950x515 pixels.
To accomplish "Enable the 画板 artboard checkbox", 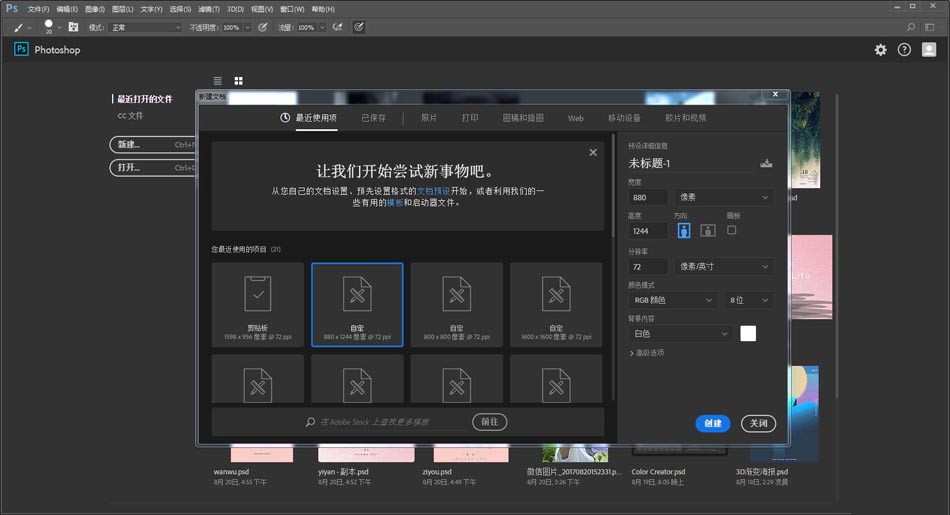I will [731, 230].
